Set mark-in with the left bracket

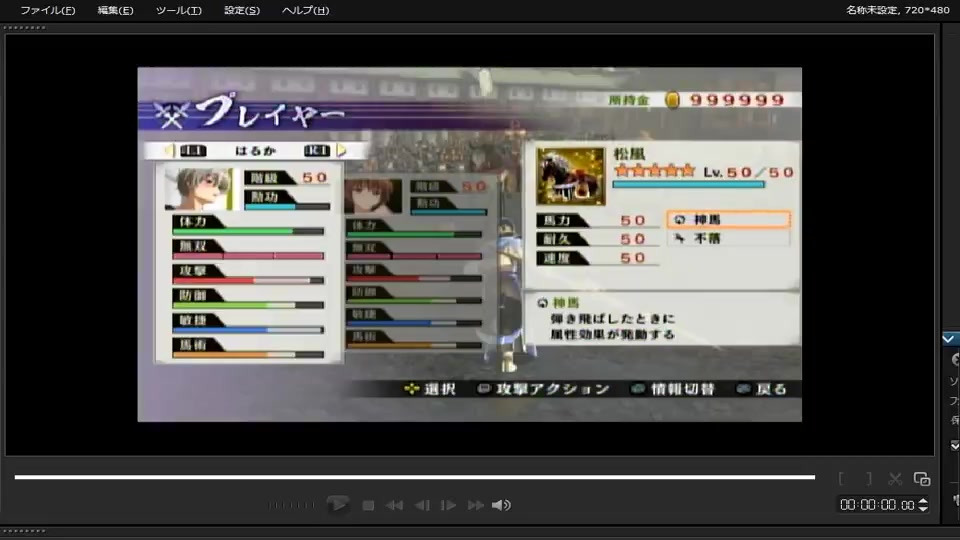842,479
